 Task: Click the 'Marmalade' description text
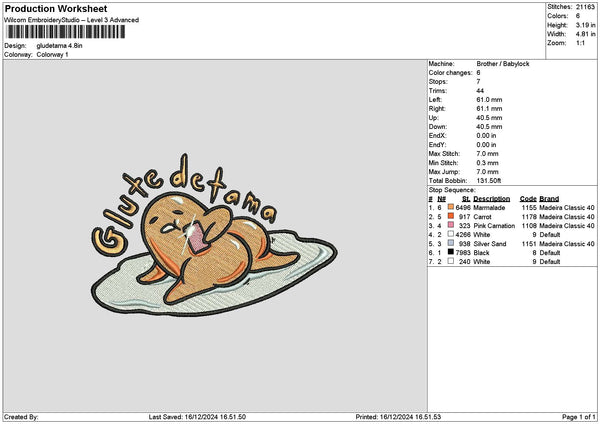tap(489, 207)
